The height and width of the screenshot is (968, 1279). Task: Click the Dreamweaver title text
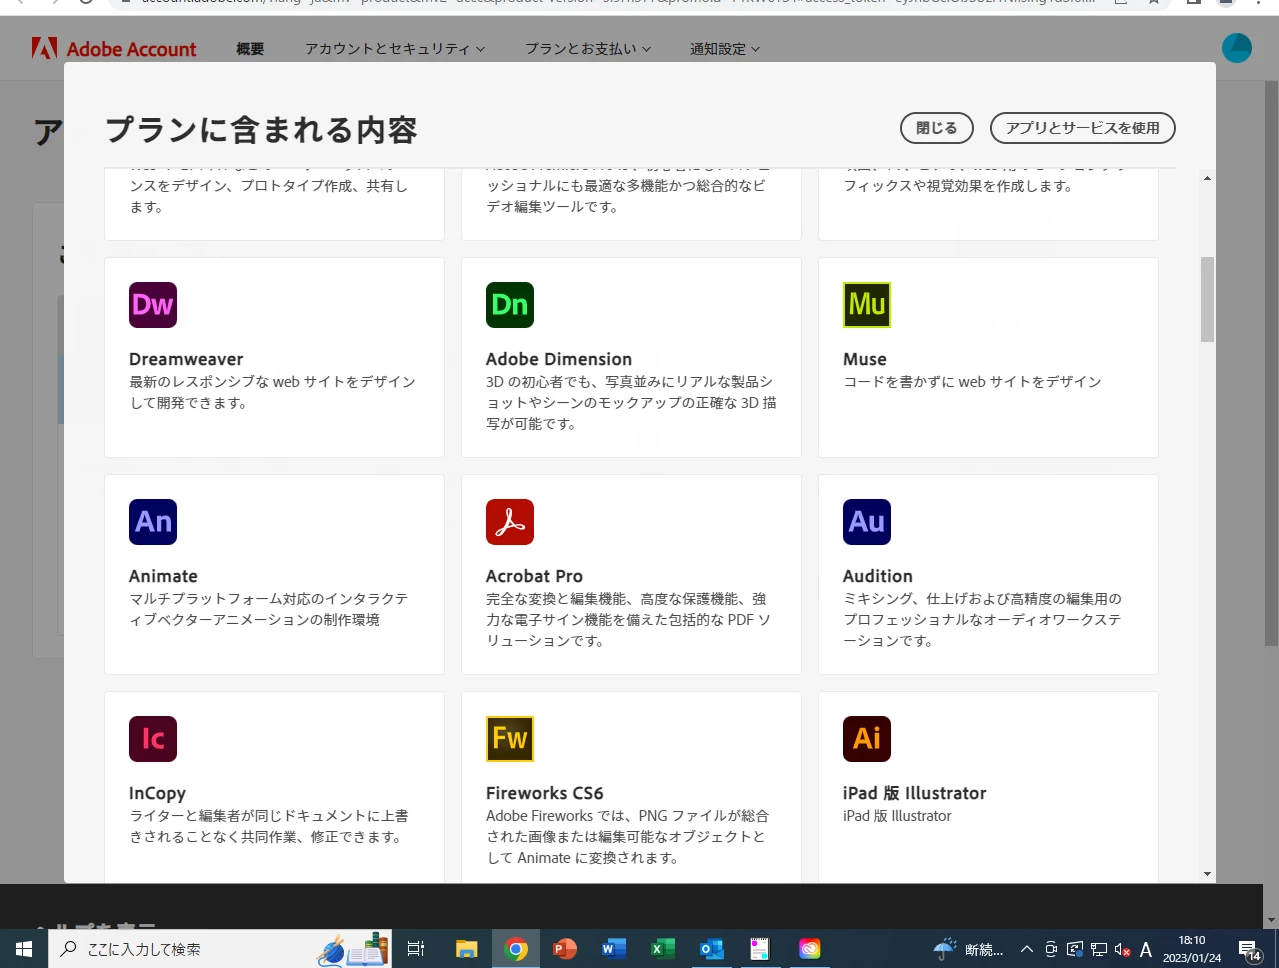click(x=186, y=359)
